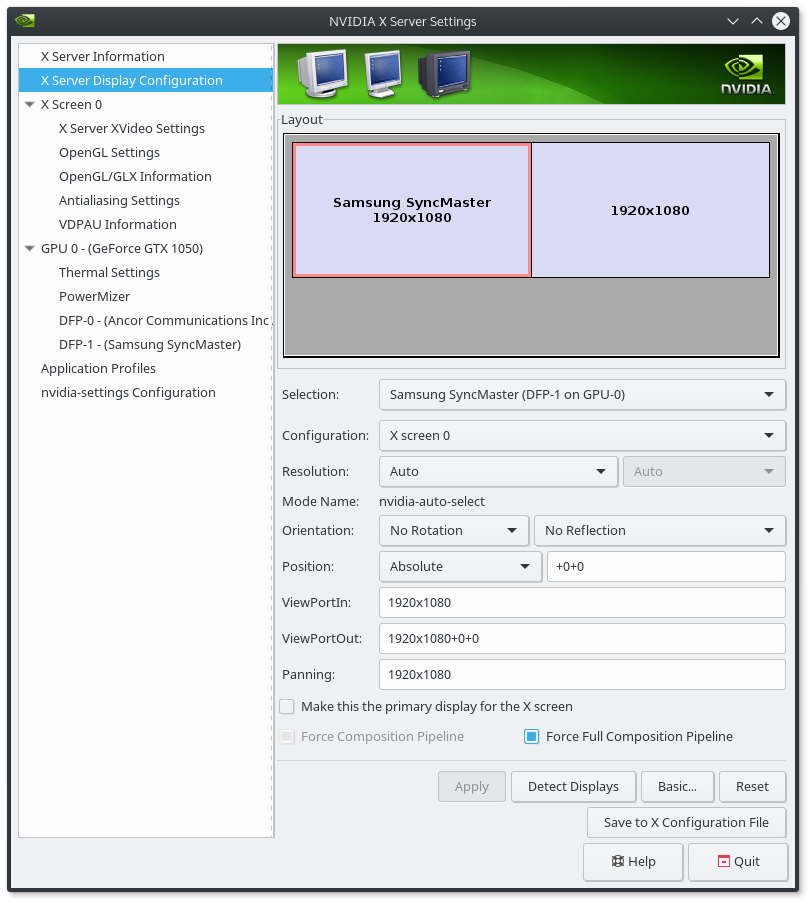Collapse the GPU 0 GeForce GTX 1050 node
Screen dimensions: 812x905
(x=29, y=249)
